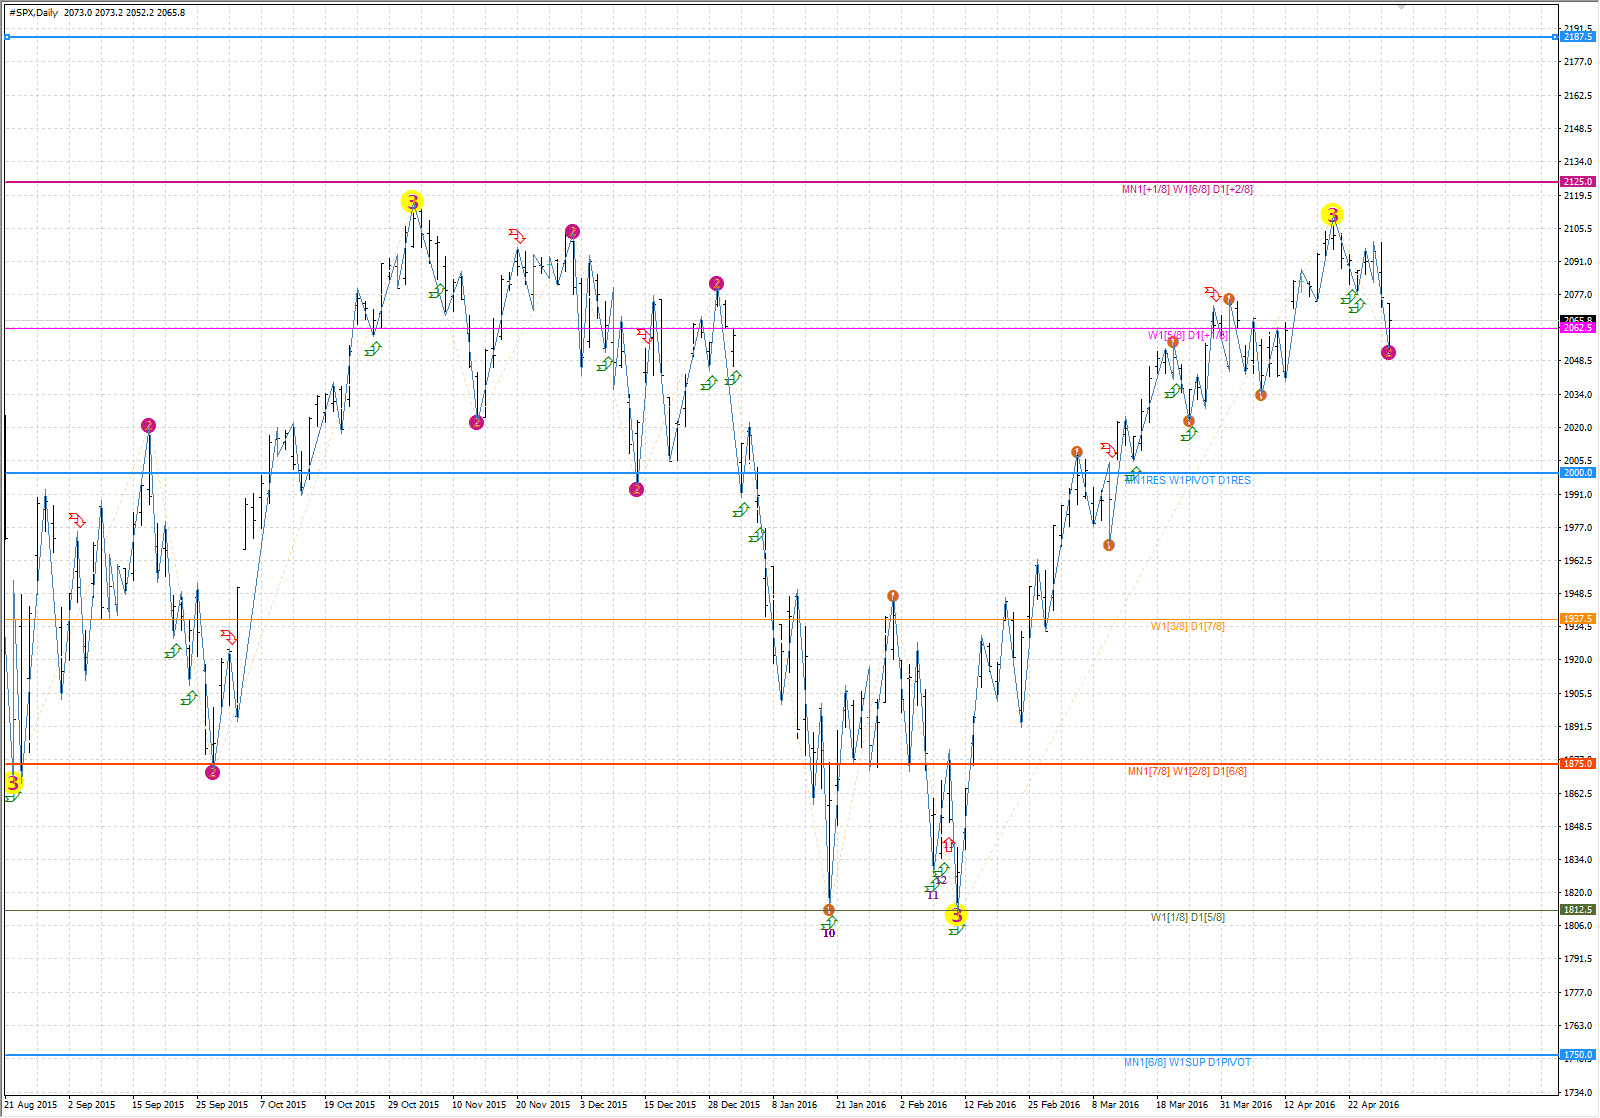Click the 1750.0 blue price tag
The width and height of the screenshot is (1600, 1118).
[x=1577, y=1055]
